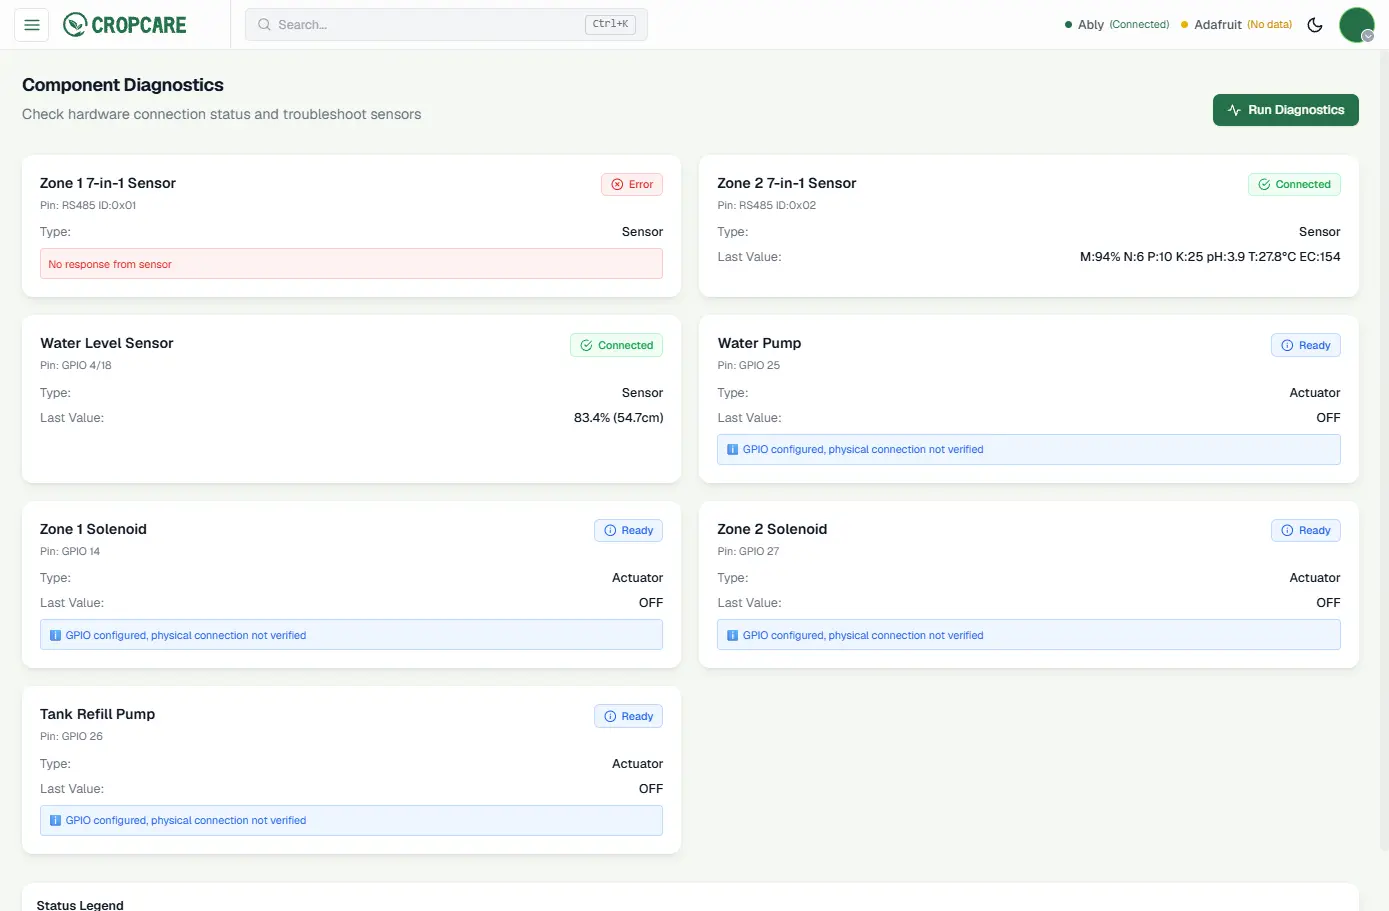Screen dimensions: 1389x911
Task: Click the info icon on Tank Refill Pump badge
Action: (610, 716)
